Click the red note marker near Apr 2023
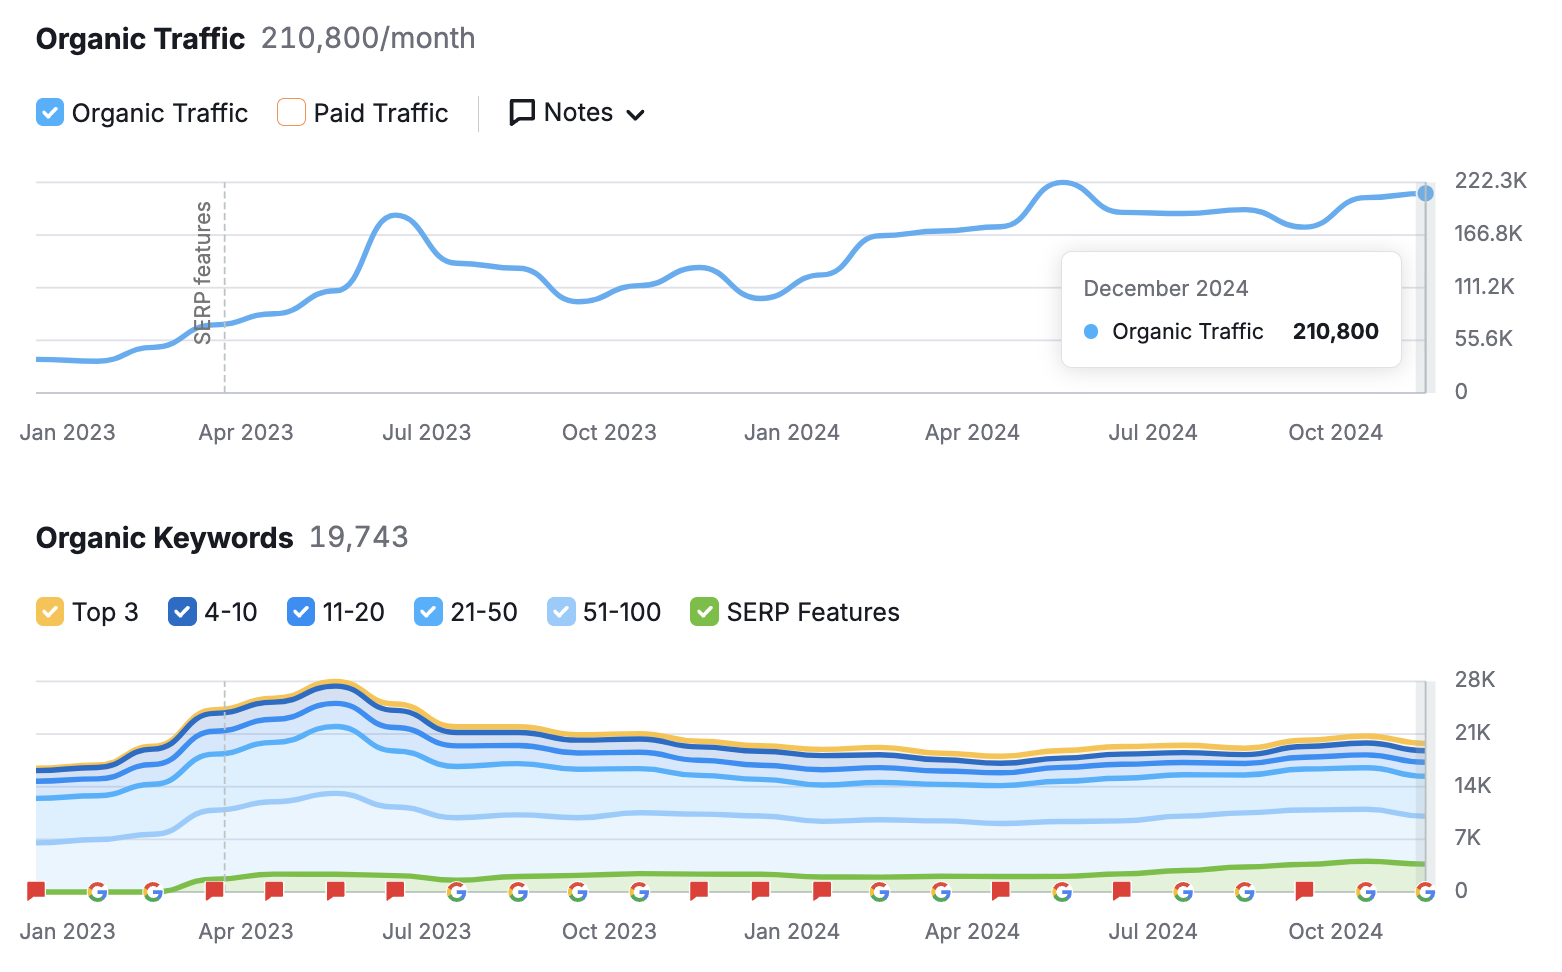 click(x=214, y=891)
